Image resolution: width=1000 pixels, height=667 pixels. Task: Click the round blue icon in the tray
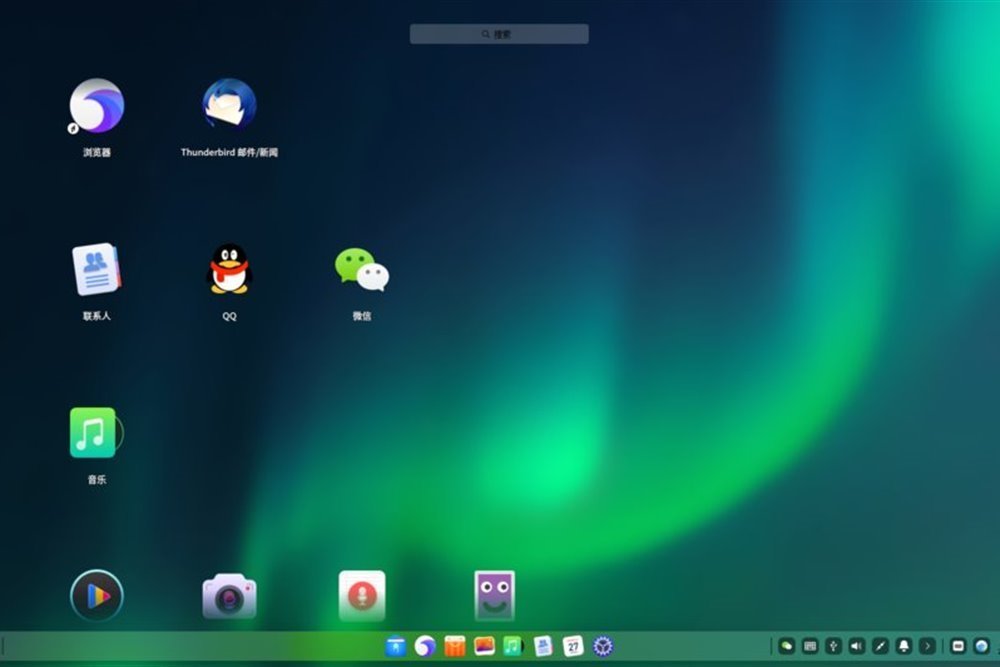click(982, 646)
